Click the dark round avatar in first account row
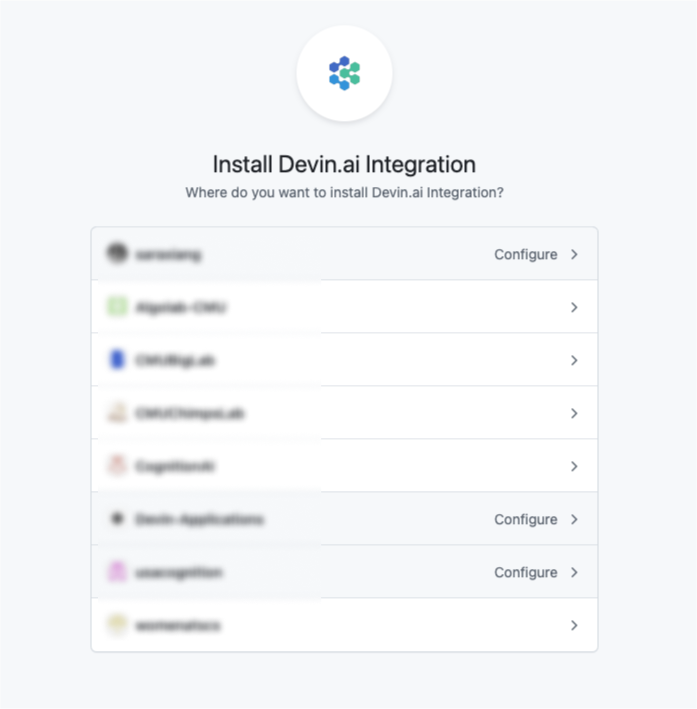Screen dimensions: 697x709 117,253
